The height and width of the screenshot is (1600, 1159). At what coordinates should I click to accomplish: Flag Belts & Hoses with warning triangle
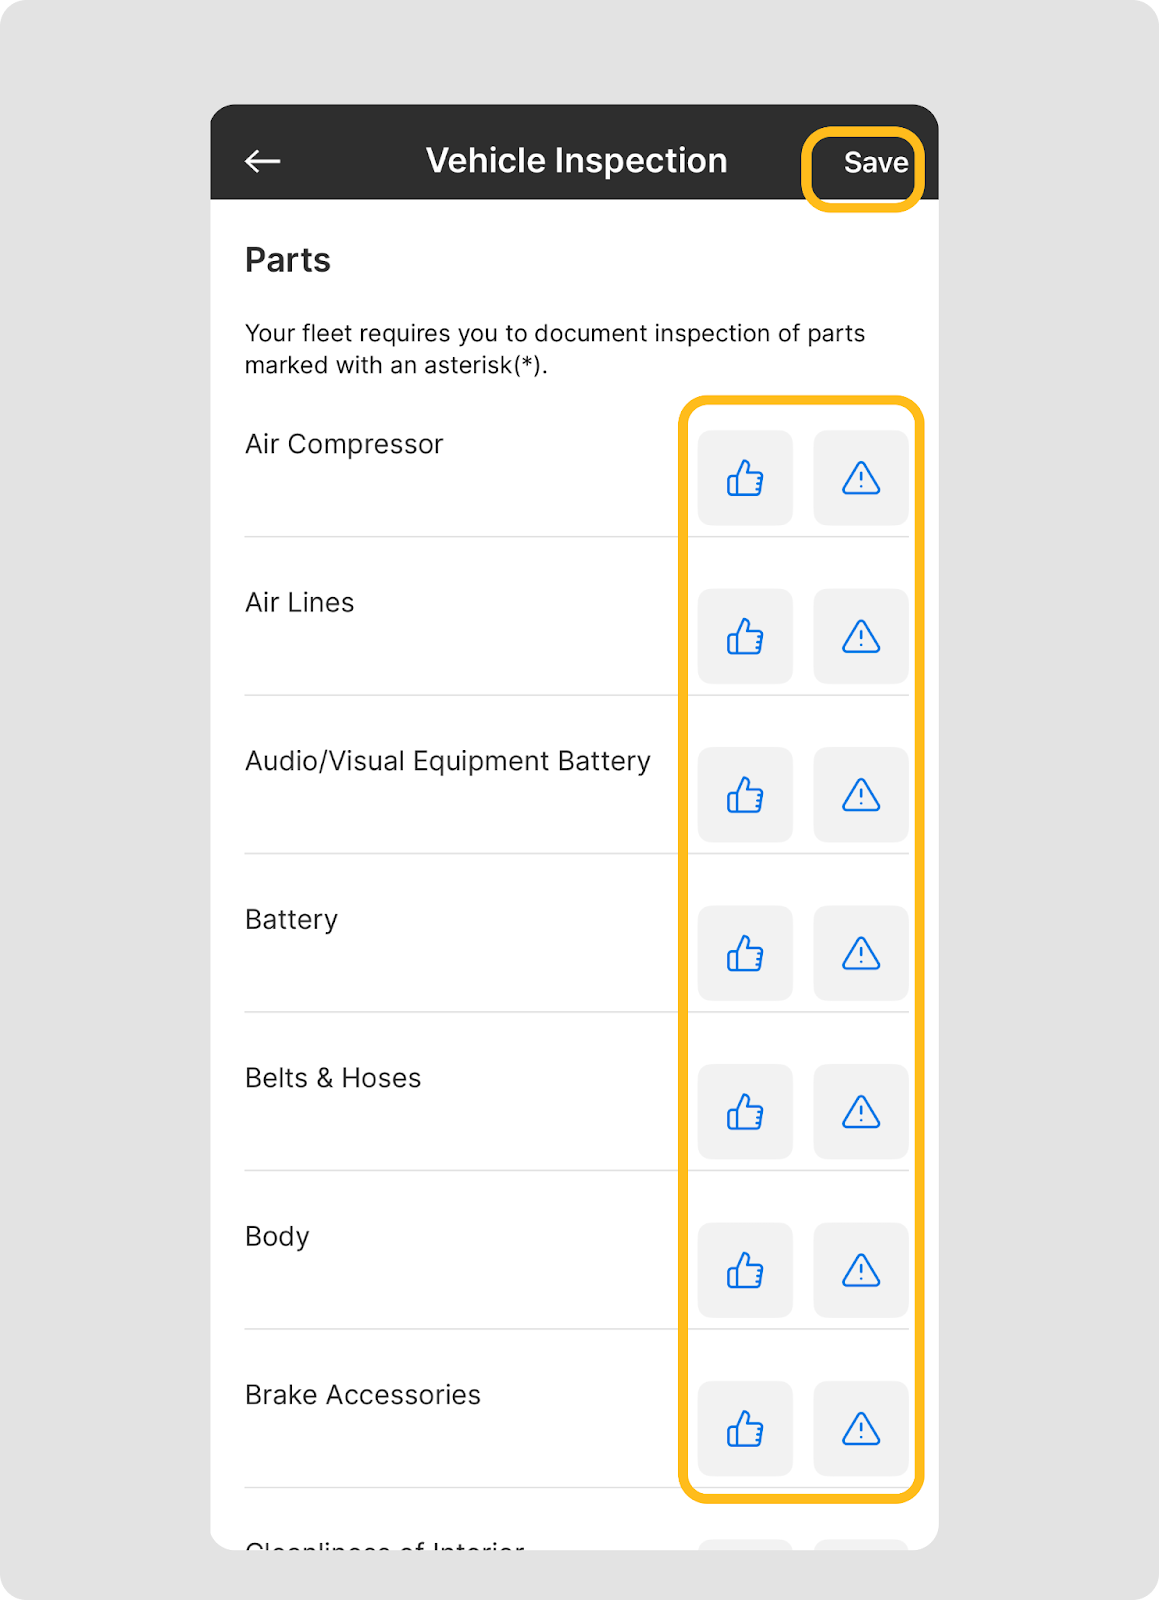860,1112
